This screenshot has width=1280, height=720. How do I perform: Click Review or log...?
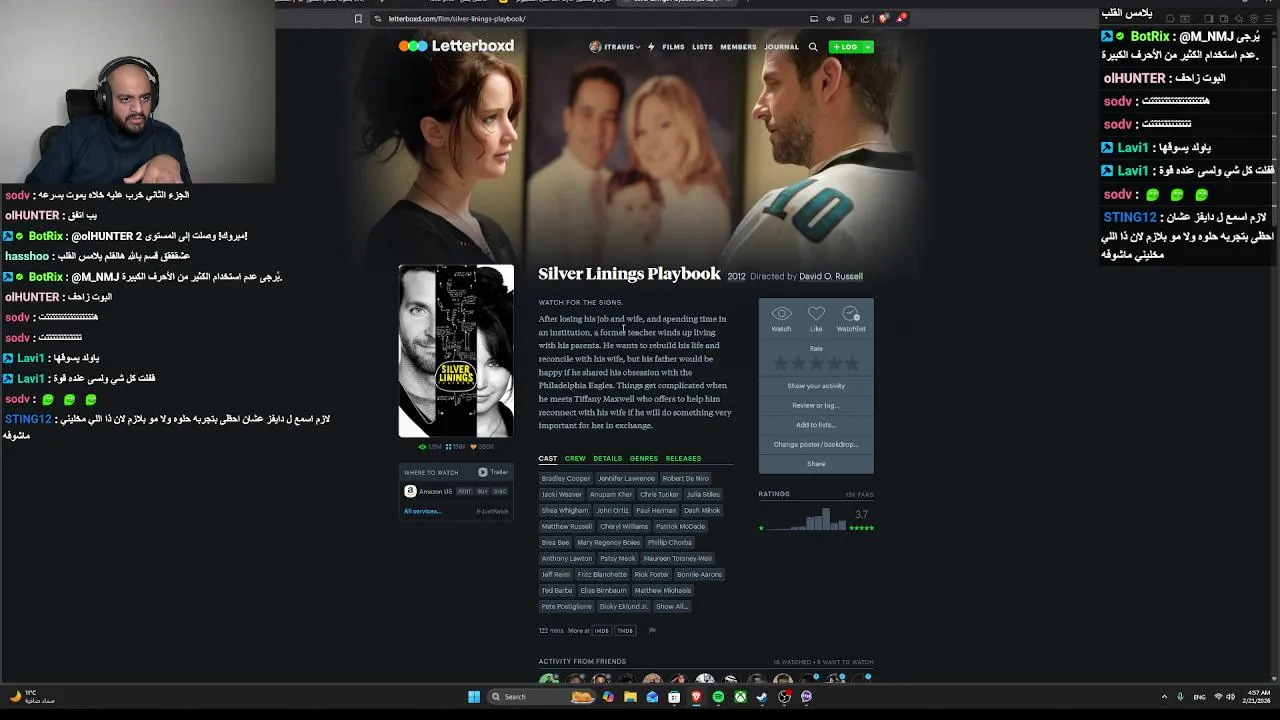pos(816,405)
